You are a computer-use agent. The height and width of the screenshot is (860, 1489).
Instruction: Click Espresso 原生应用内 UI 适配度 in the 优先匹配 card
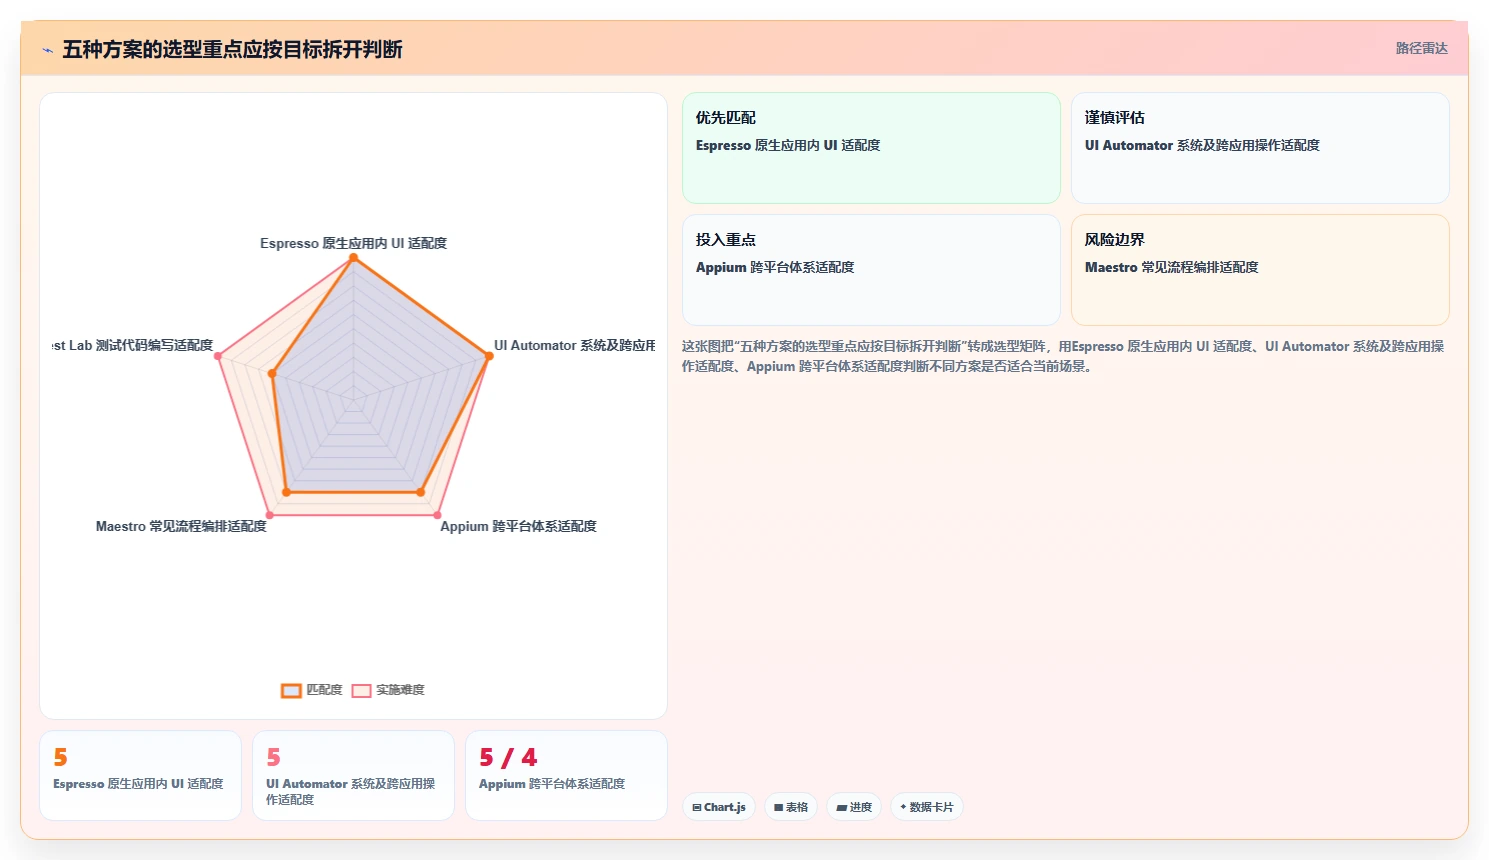[788, 145]
